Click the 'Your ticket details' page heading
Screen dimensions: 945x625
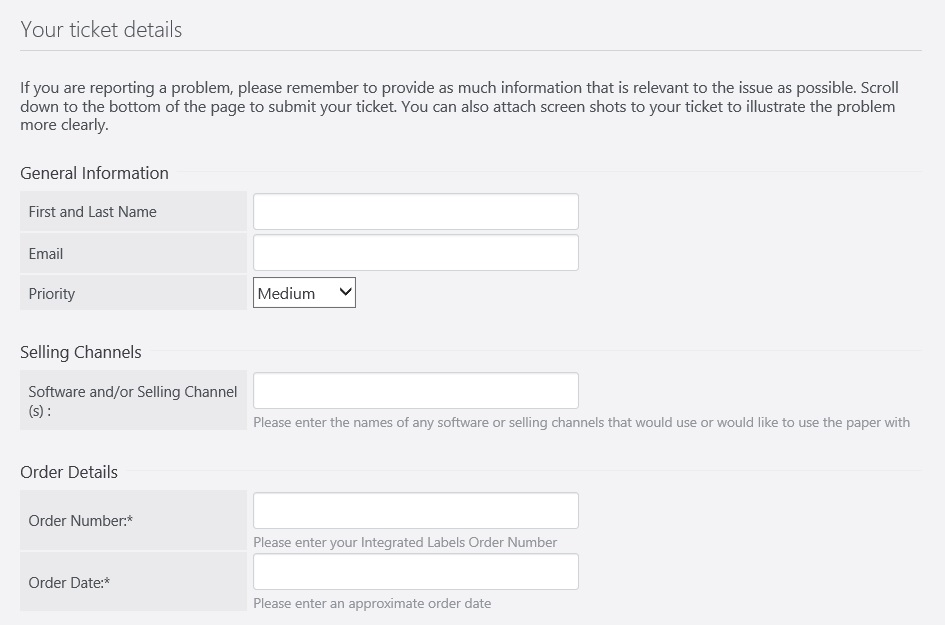pos(101,30)
